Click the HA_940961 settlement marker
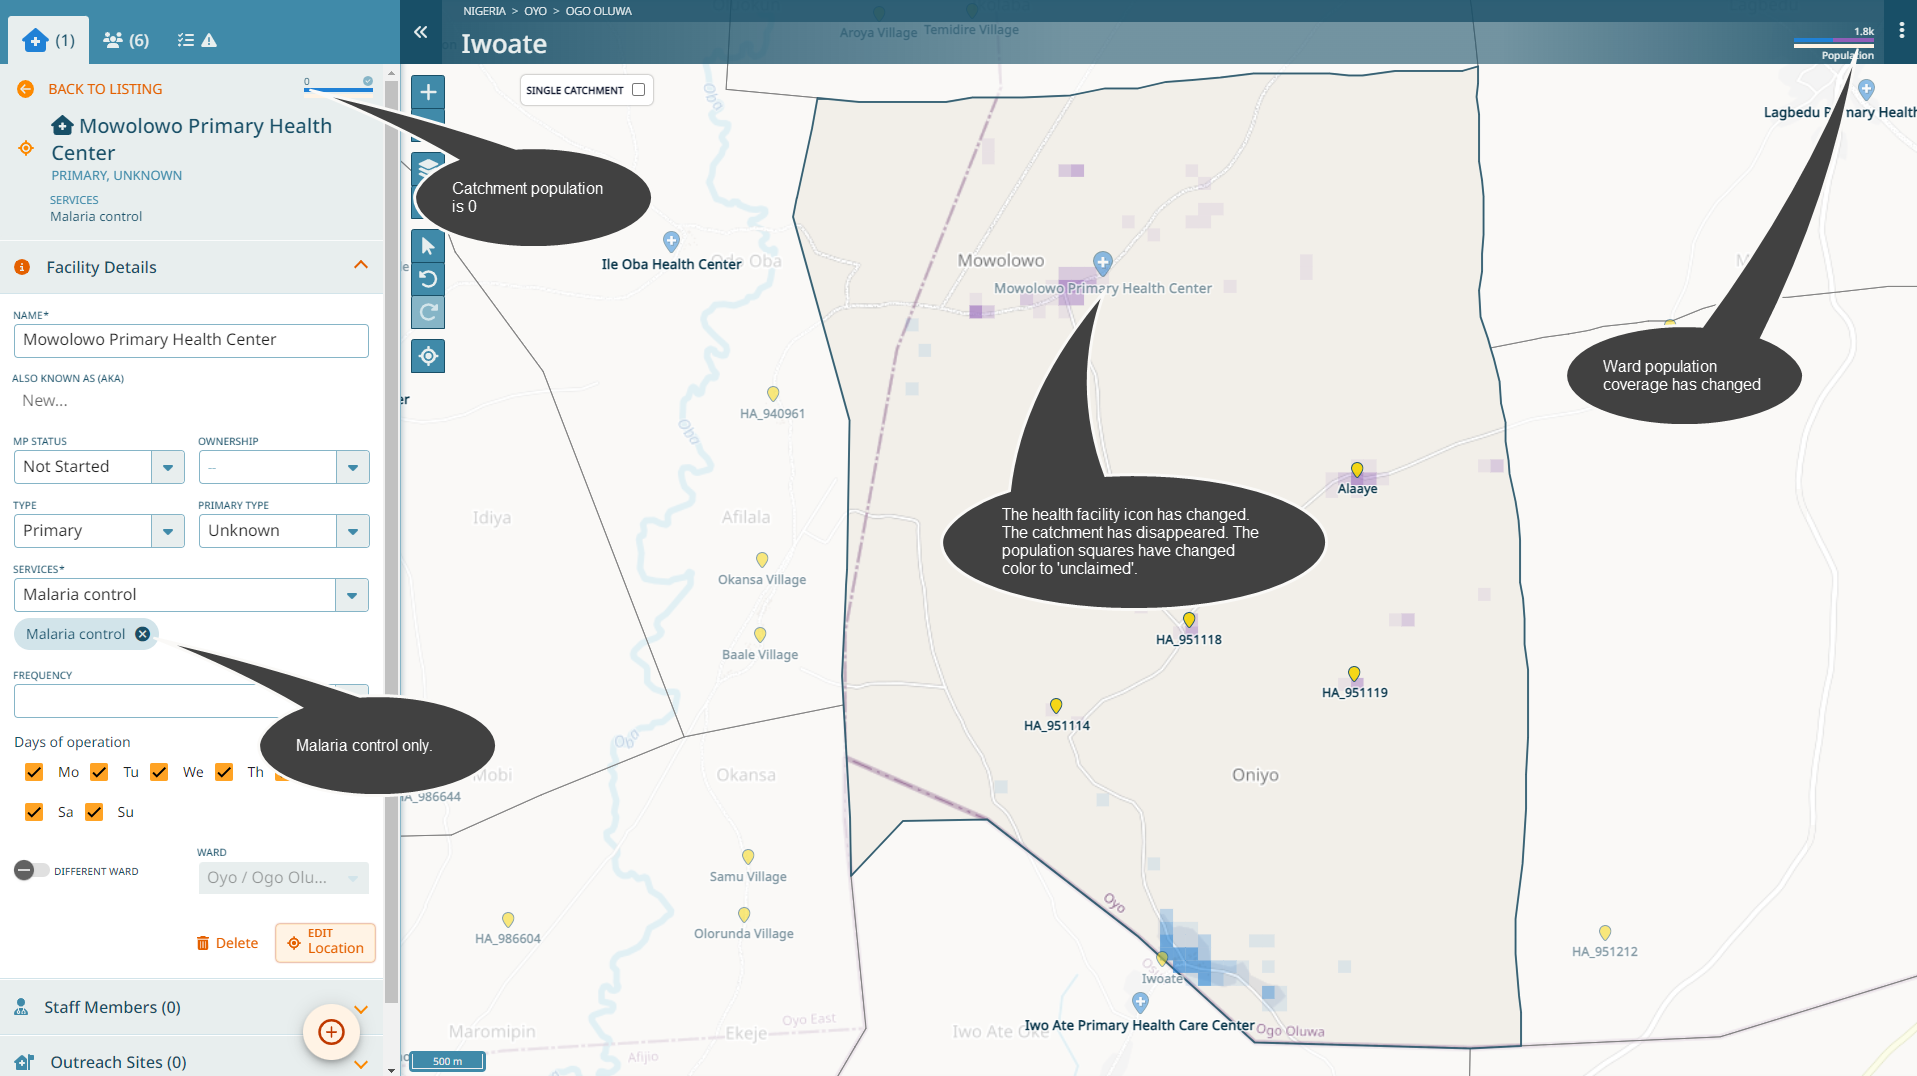 point(773,394)
